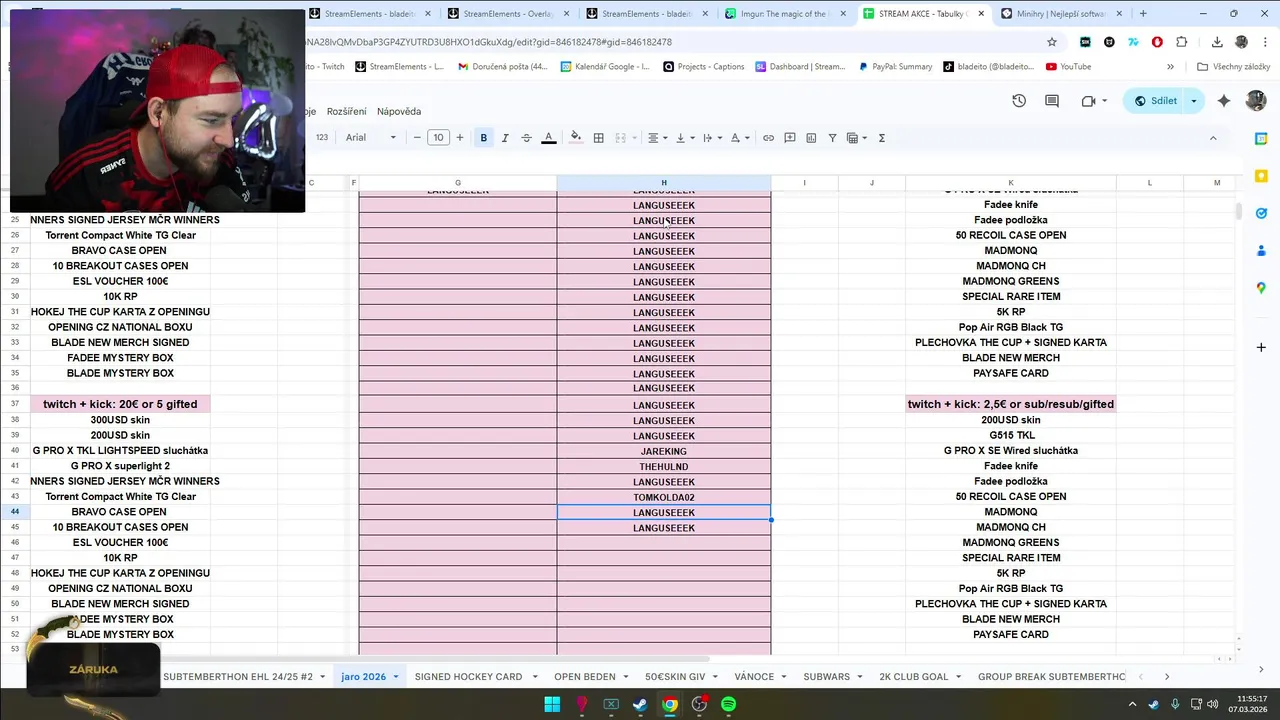
Task: Bookmark this page with star icon
Action: pyautogui.click(x=1052, y=42)
